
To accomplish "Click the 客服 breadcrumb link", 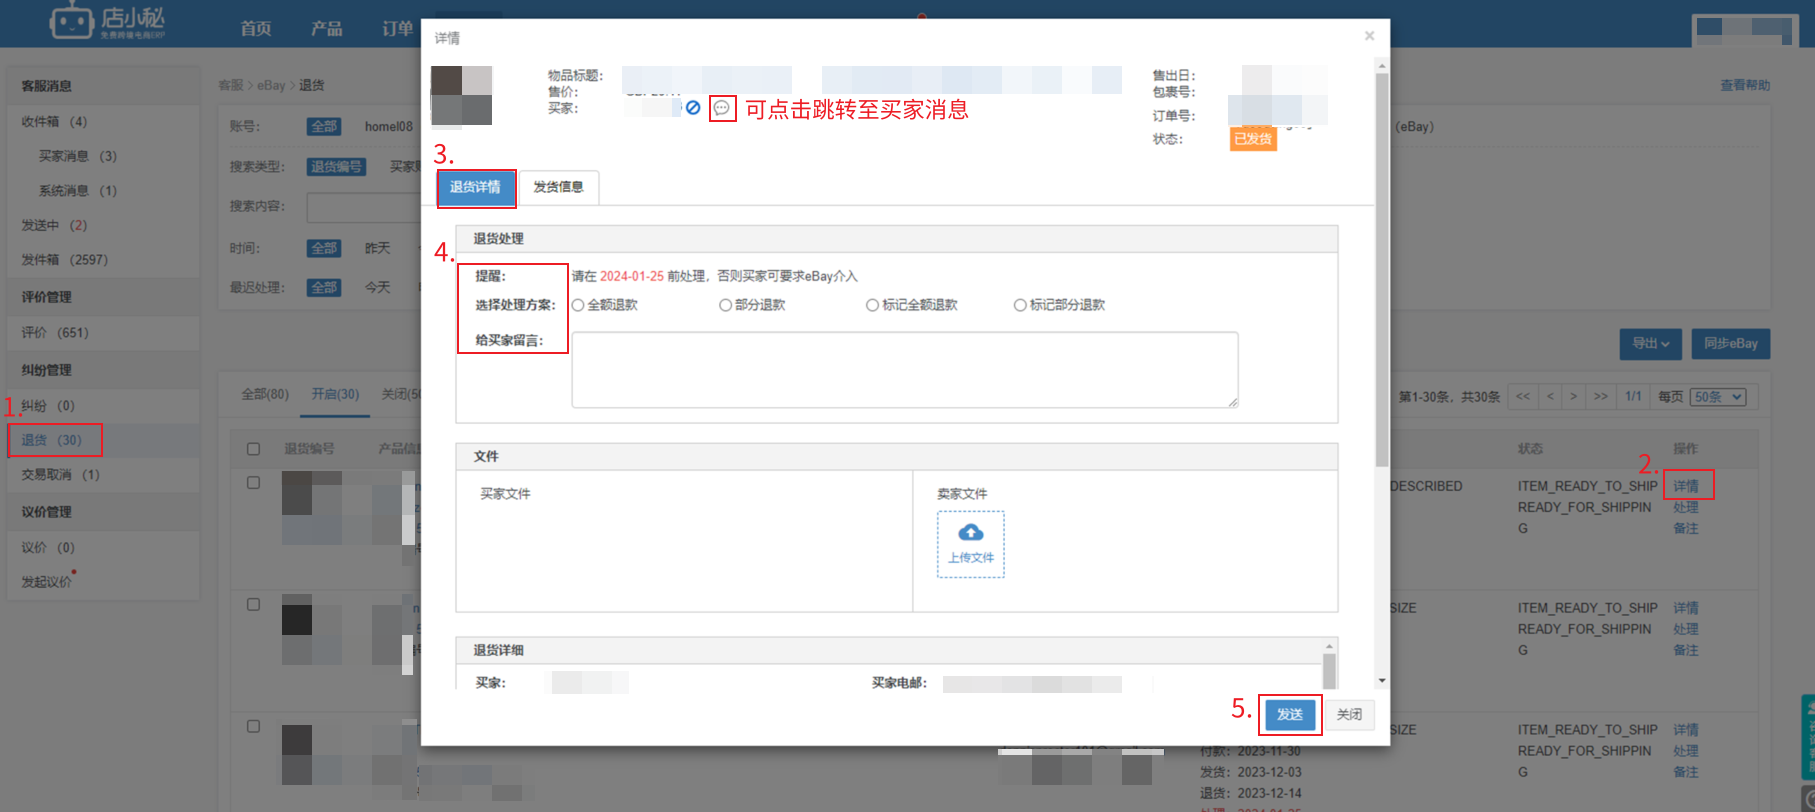I will [231, 85].
